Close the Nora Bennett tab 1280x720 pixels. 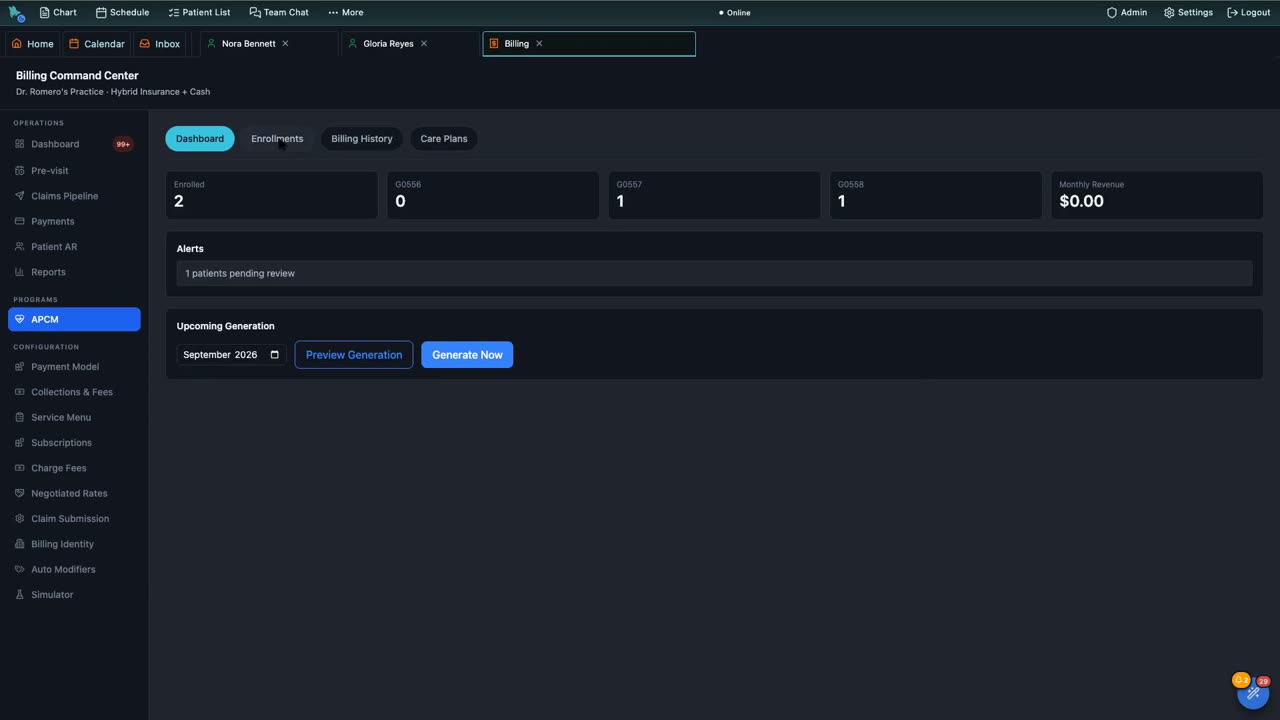pyautogui.click(x=285, y=44)
